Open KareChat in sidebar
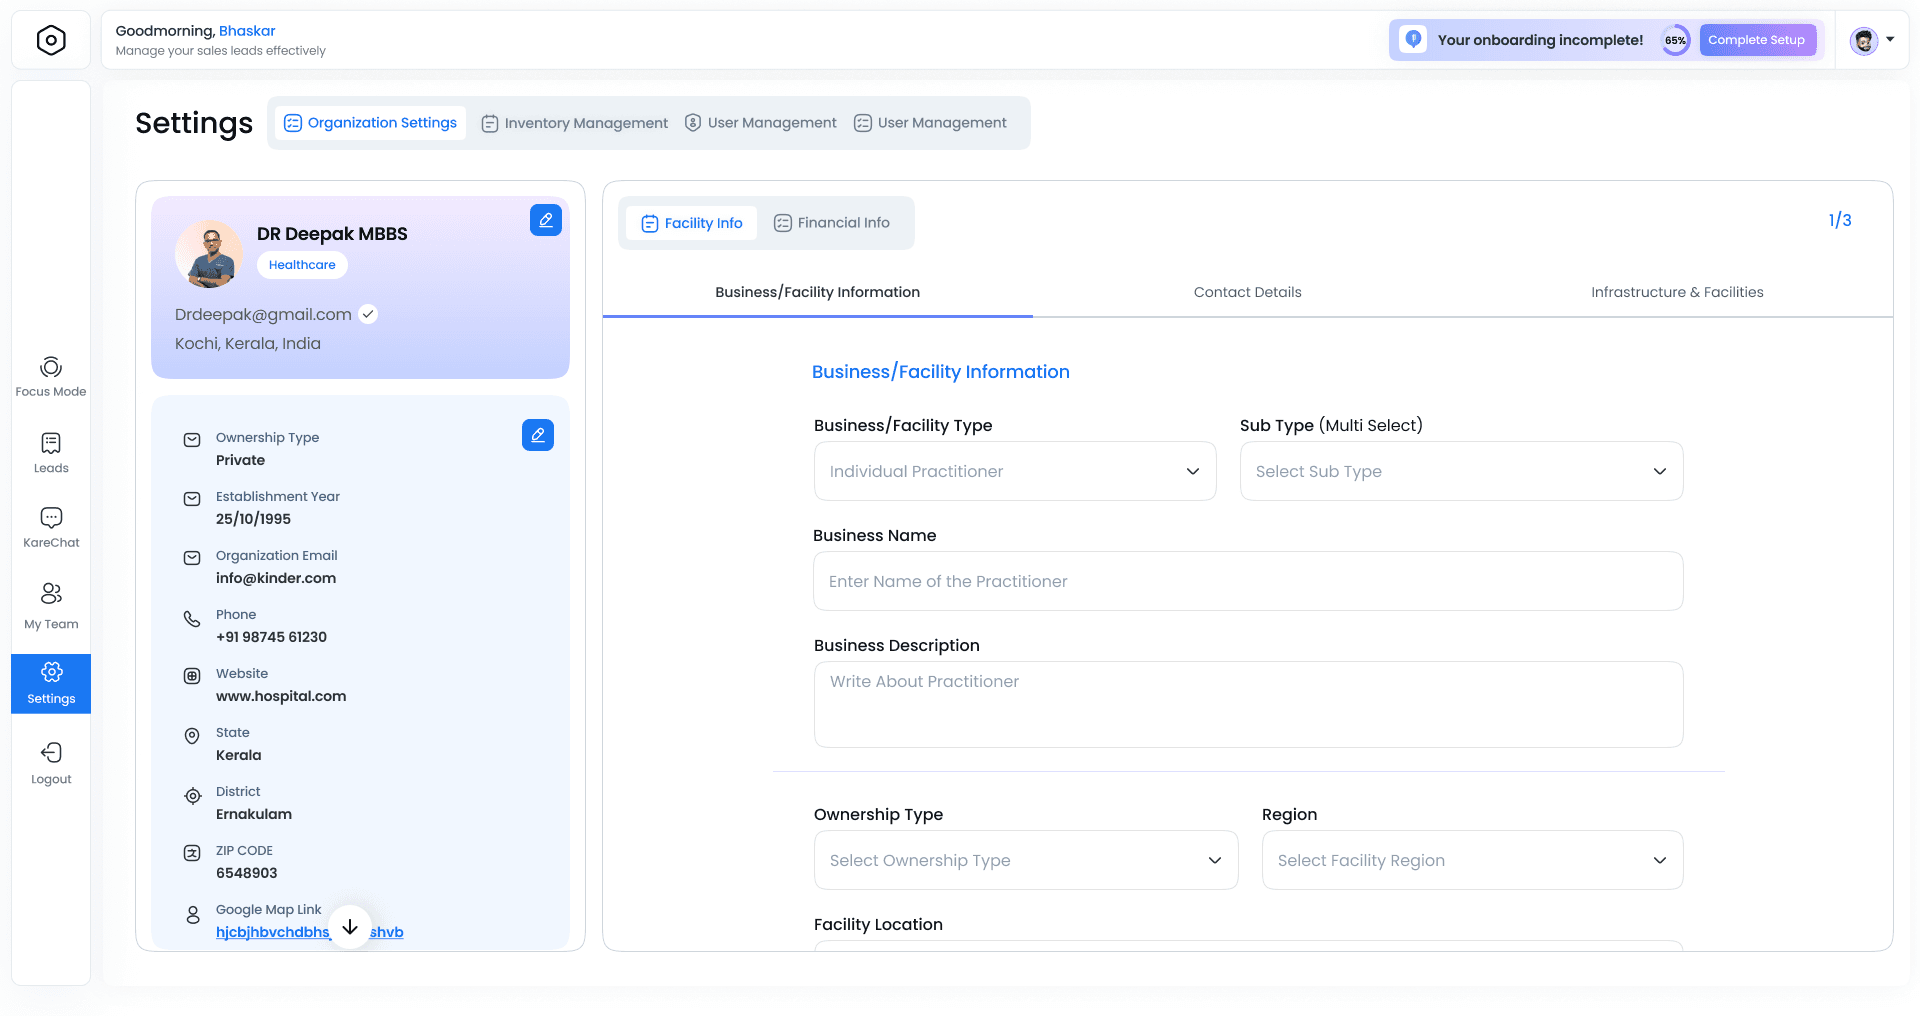Screen dimensions: 1920x1016 tap(51, 528)
